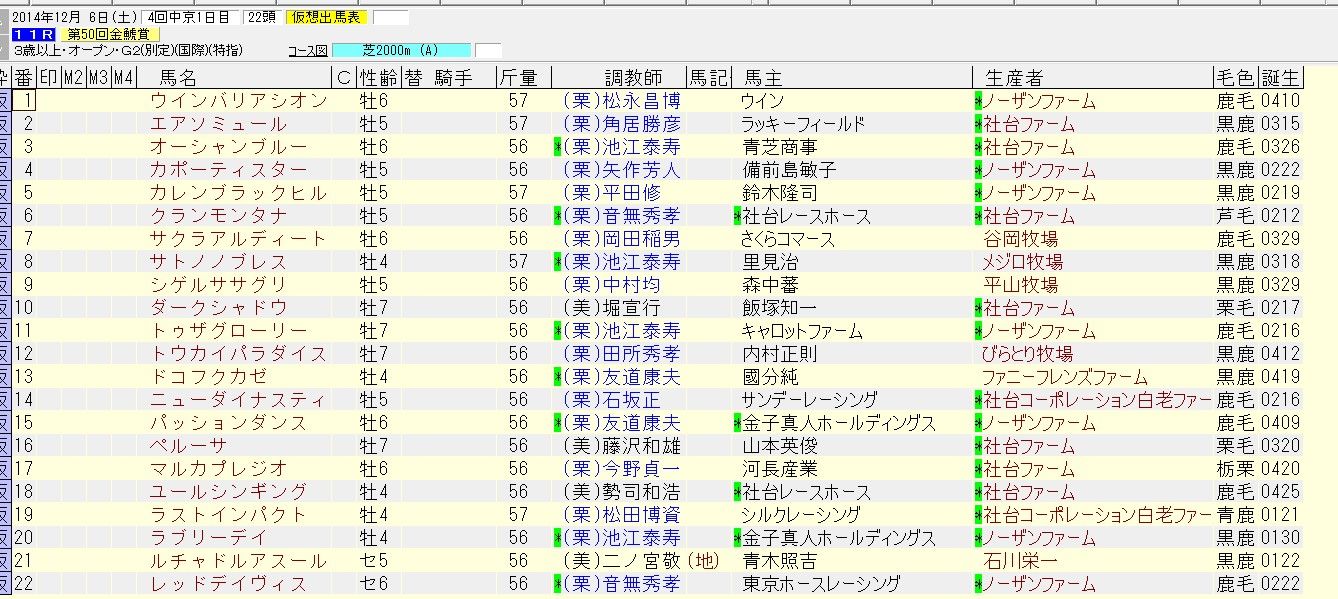Viewport: 1338px width, 599px height.
Task: Click the 芝2000m (A) course field
Action: [x=400, y=50]
